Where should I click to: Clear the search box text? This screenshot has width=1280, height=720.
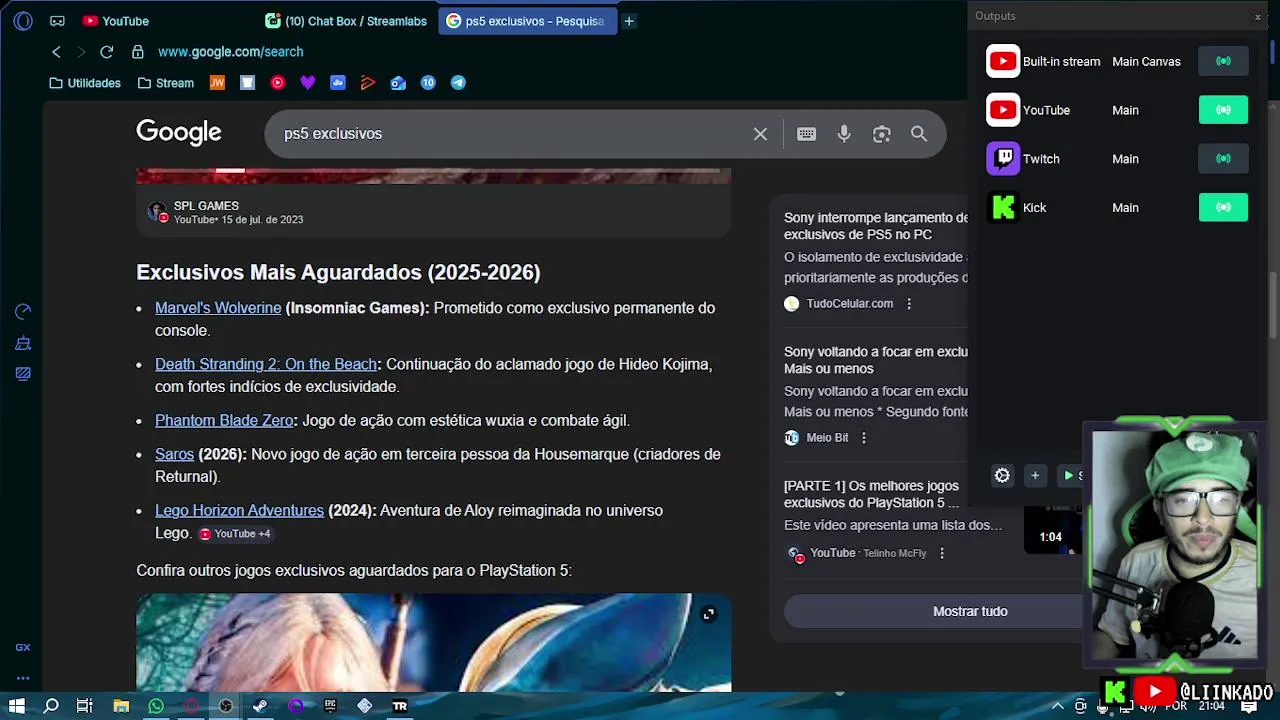pos(760,134)
